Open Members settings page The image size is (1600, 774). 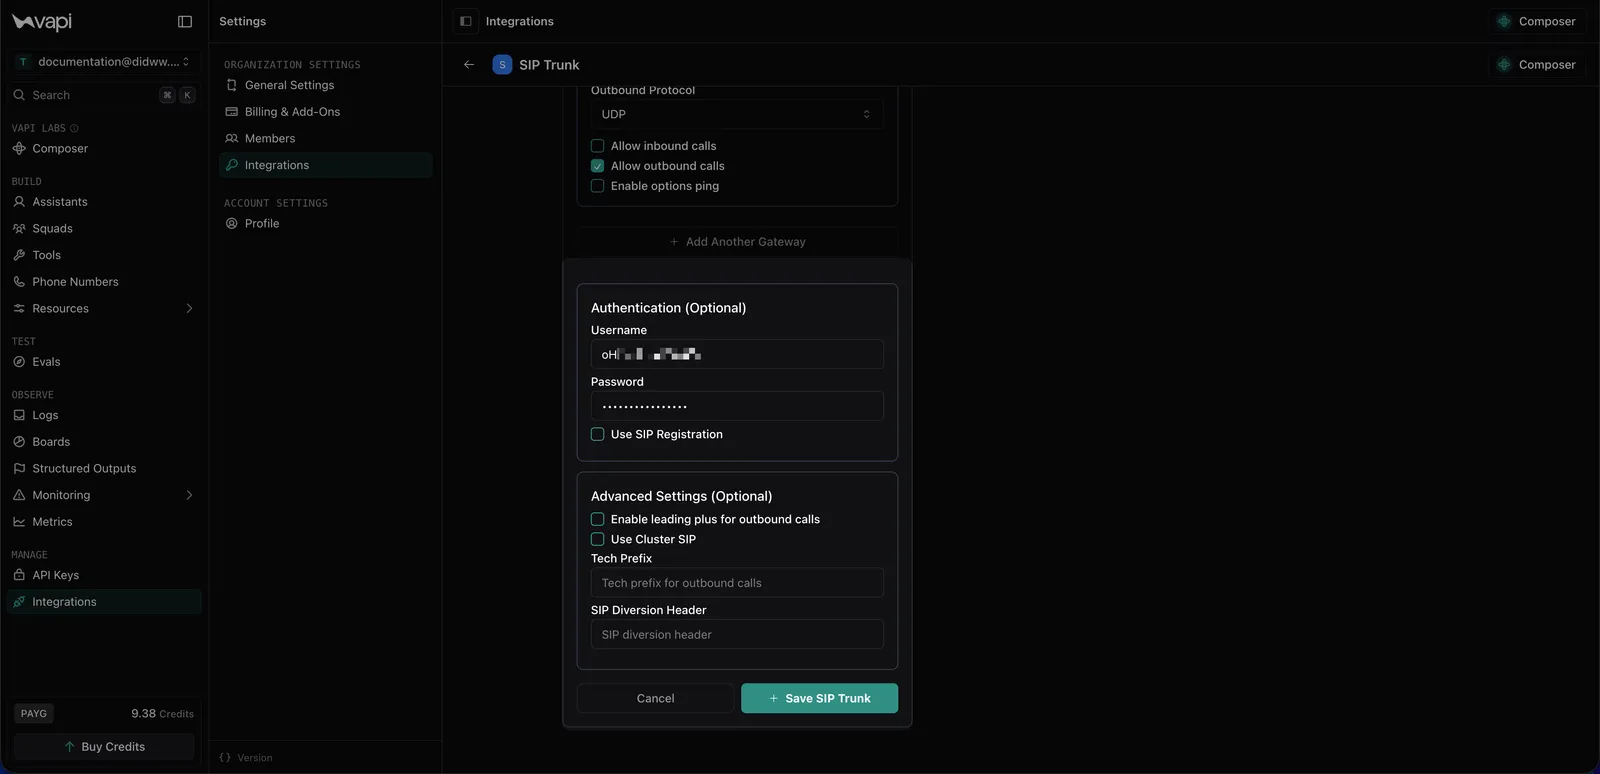(325, 138)
